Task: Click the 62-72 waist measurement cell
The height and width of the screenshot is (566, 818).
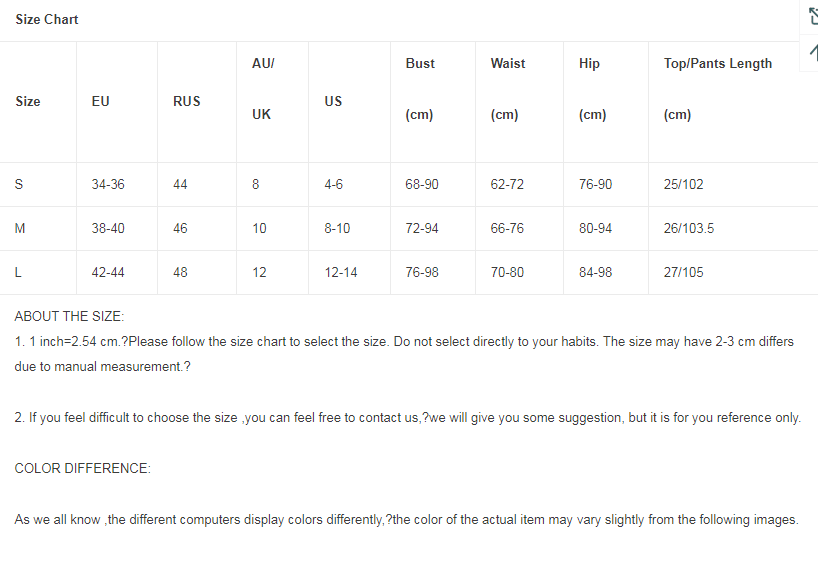Action: point(507,184)
